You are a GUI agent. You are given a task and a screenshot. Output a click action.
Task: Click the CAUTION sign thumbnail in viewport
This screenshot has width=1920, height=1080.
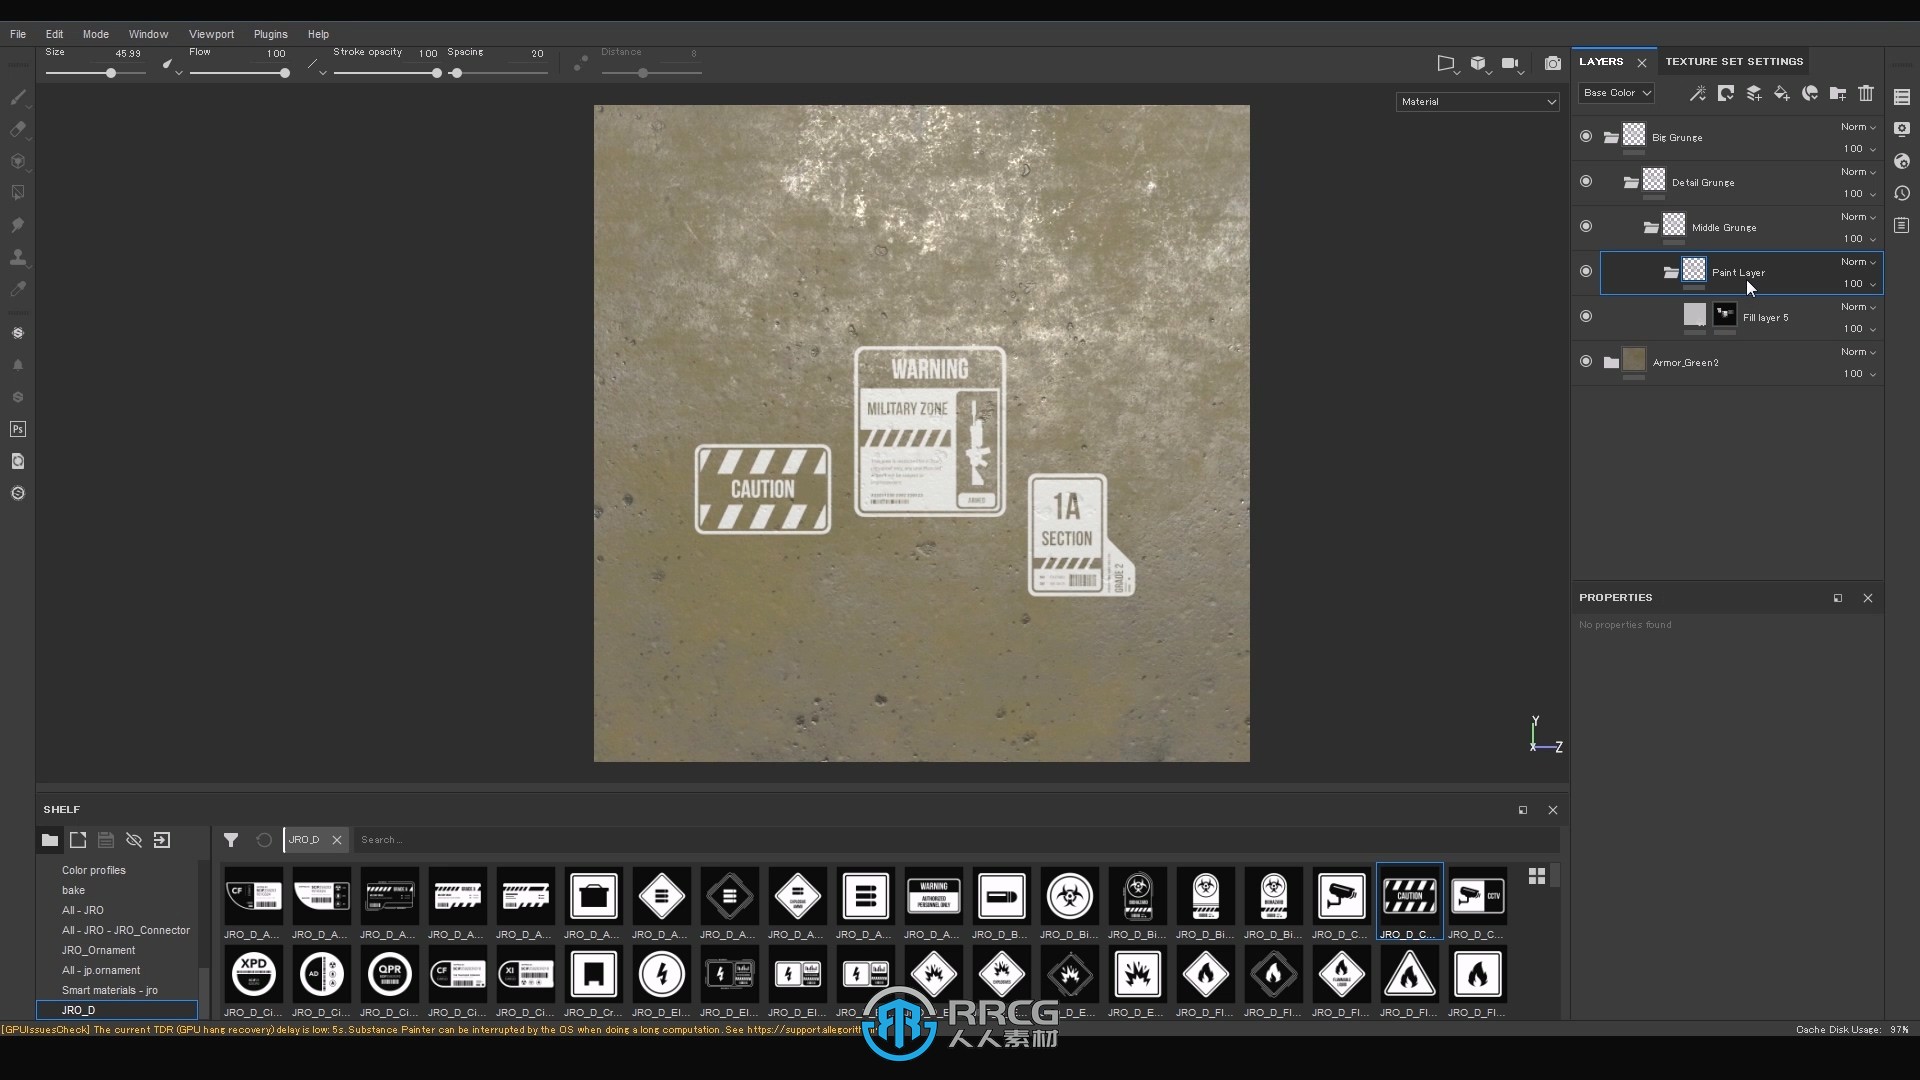pos(762,488)
